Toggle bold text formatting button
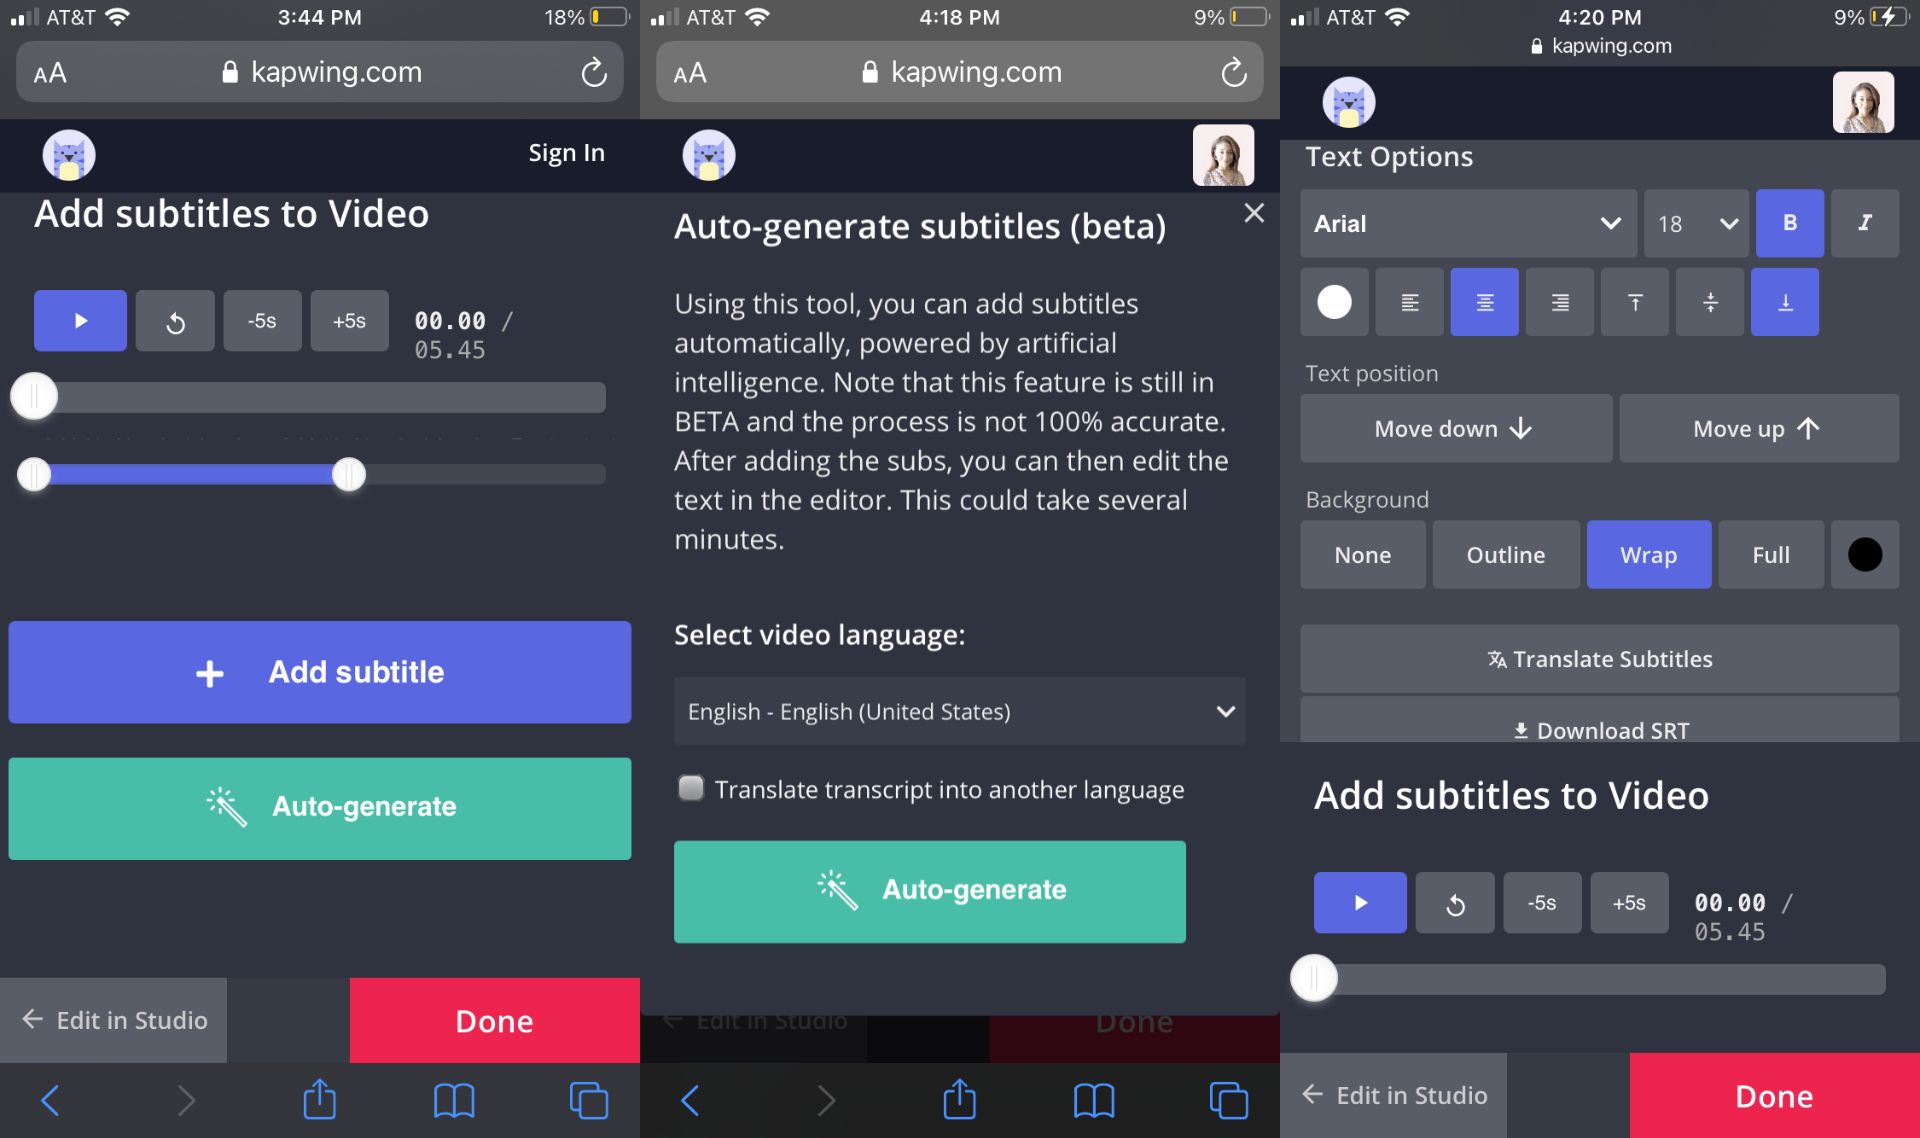1920x1138 pixels. pyautogui.click(x=1789, y=223)
